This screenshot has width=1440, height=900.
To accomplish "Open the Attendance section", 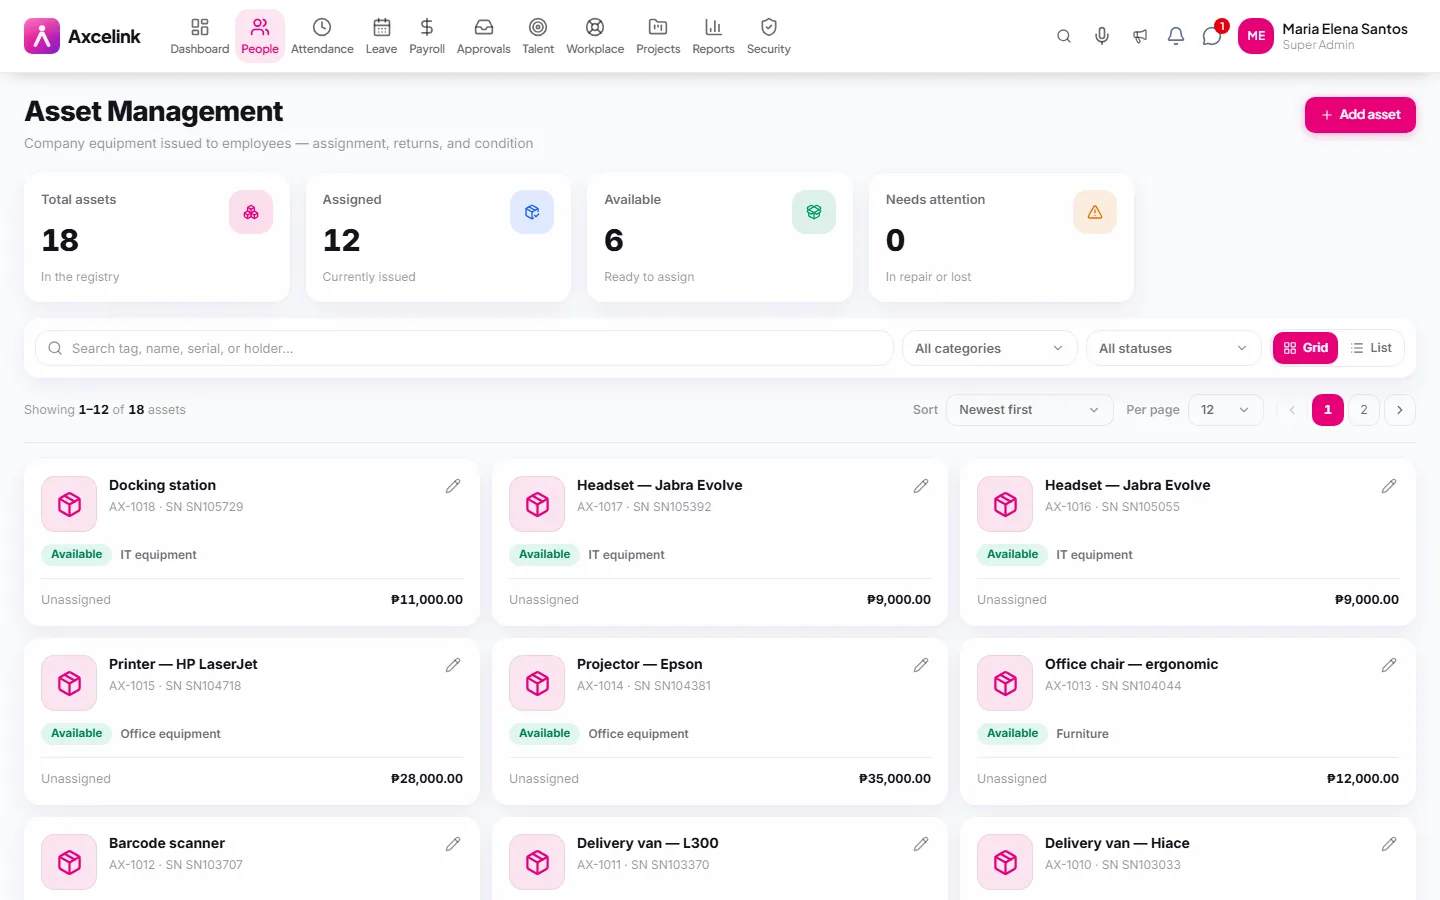I will pos(322,36).
